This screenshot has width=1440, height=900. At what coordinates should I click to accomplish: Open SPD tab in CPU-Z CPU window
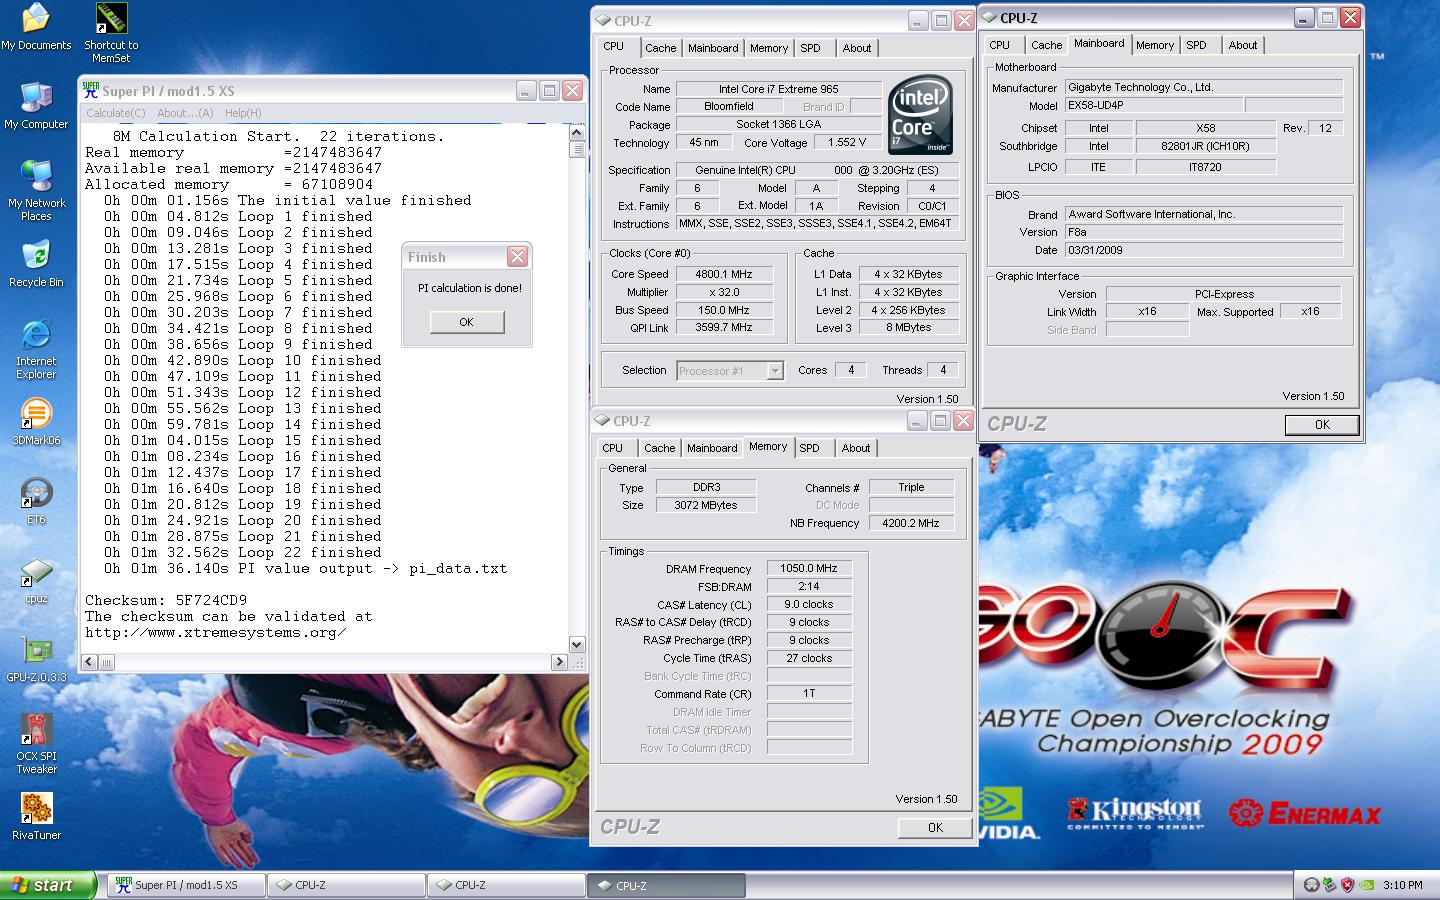811,48
